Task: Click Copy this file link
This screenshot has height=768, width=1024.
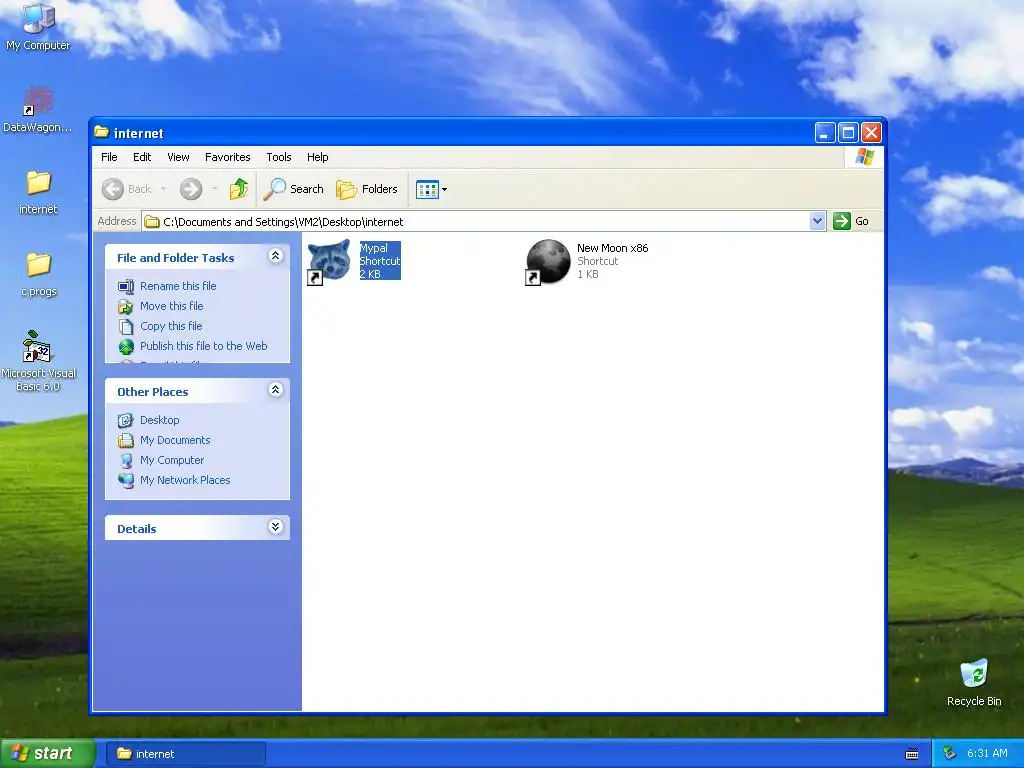Action: point(171,326)
